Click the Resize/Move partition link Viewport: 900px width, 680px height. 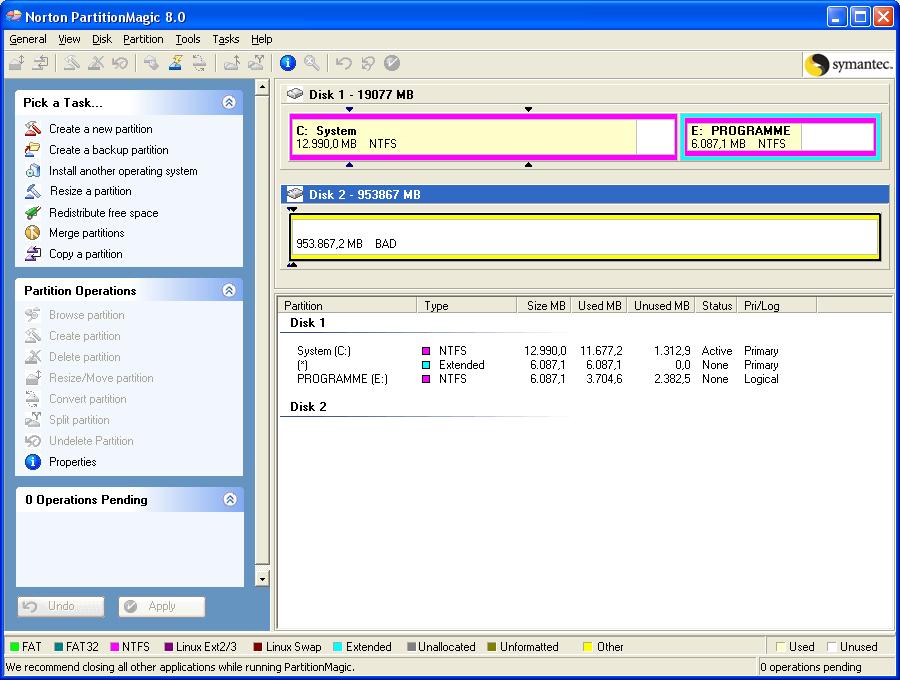(101, 378)
